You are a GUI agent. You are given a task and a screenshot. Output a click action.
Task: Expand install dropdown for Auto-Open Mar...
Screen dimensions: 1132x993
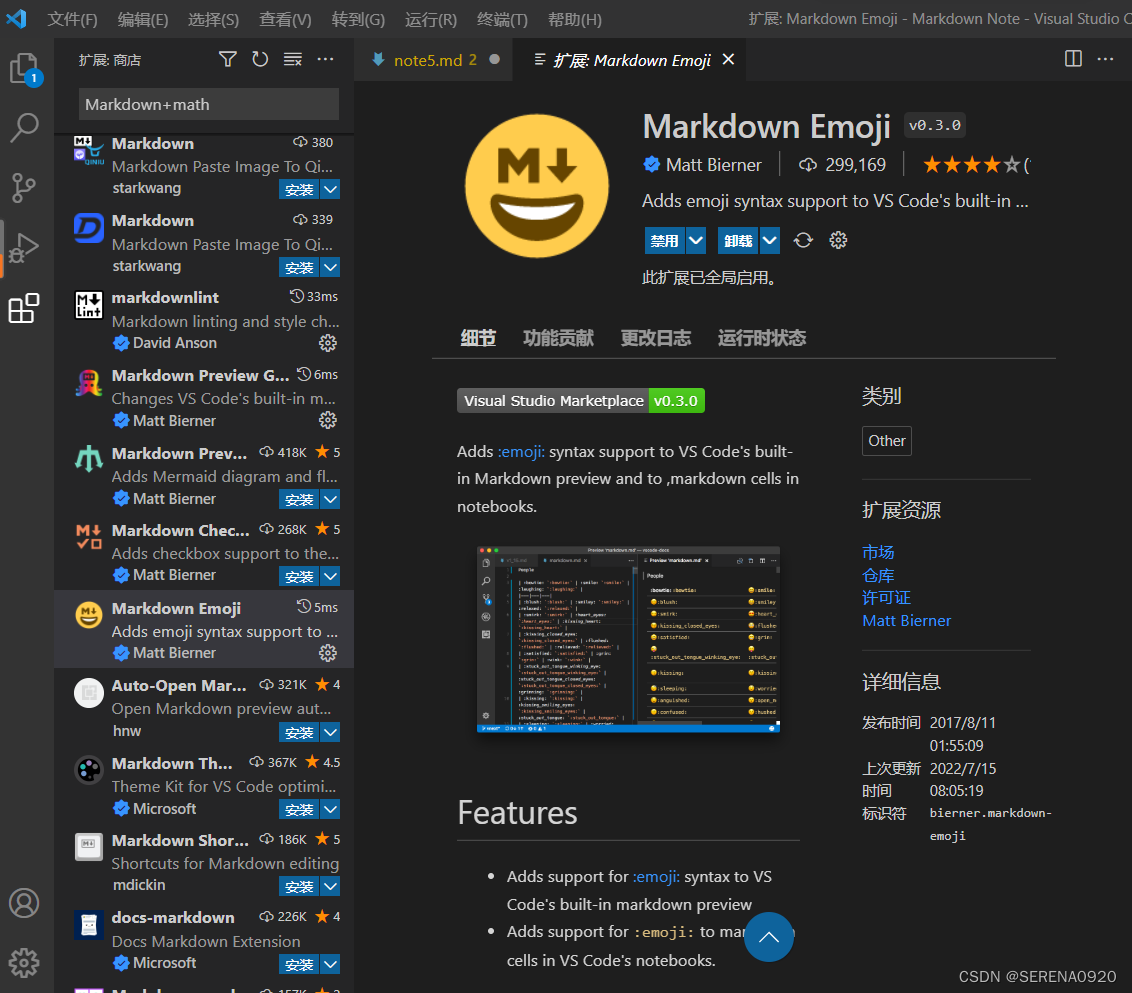click(x=330, y=732)
